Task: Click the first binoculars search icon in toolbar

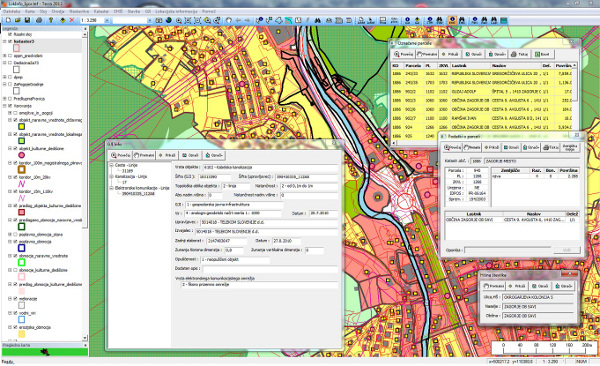Action: tap(318, 20)
